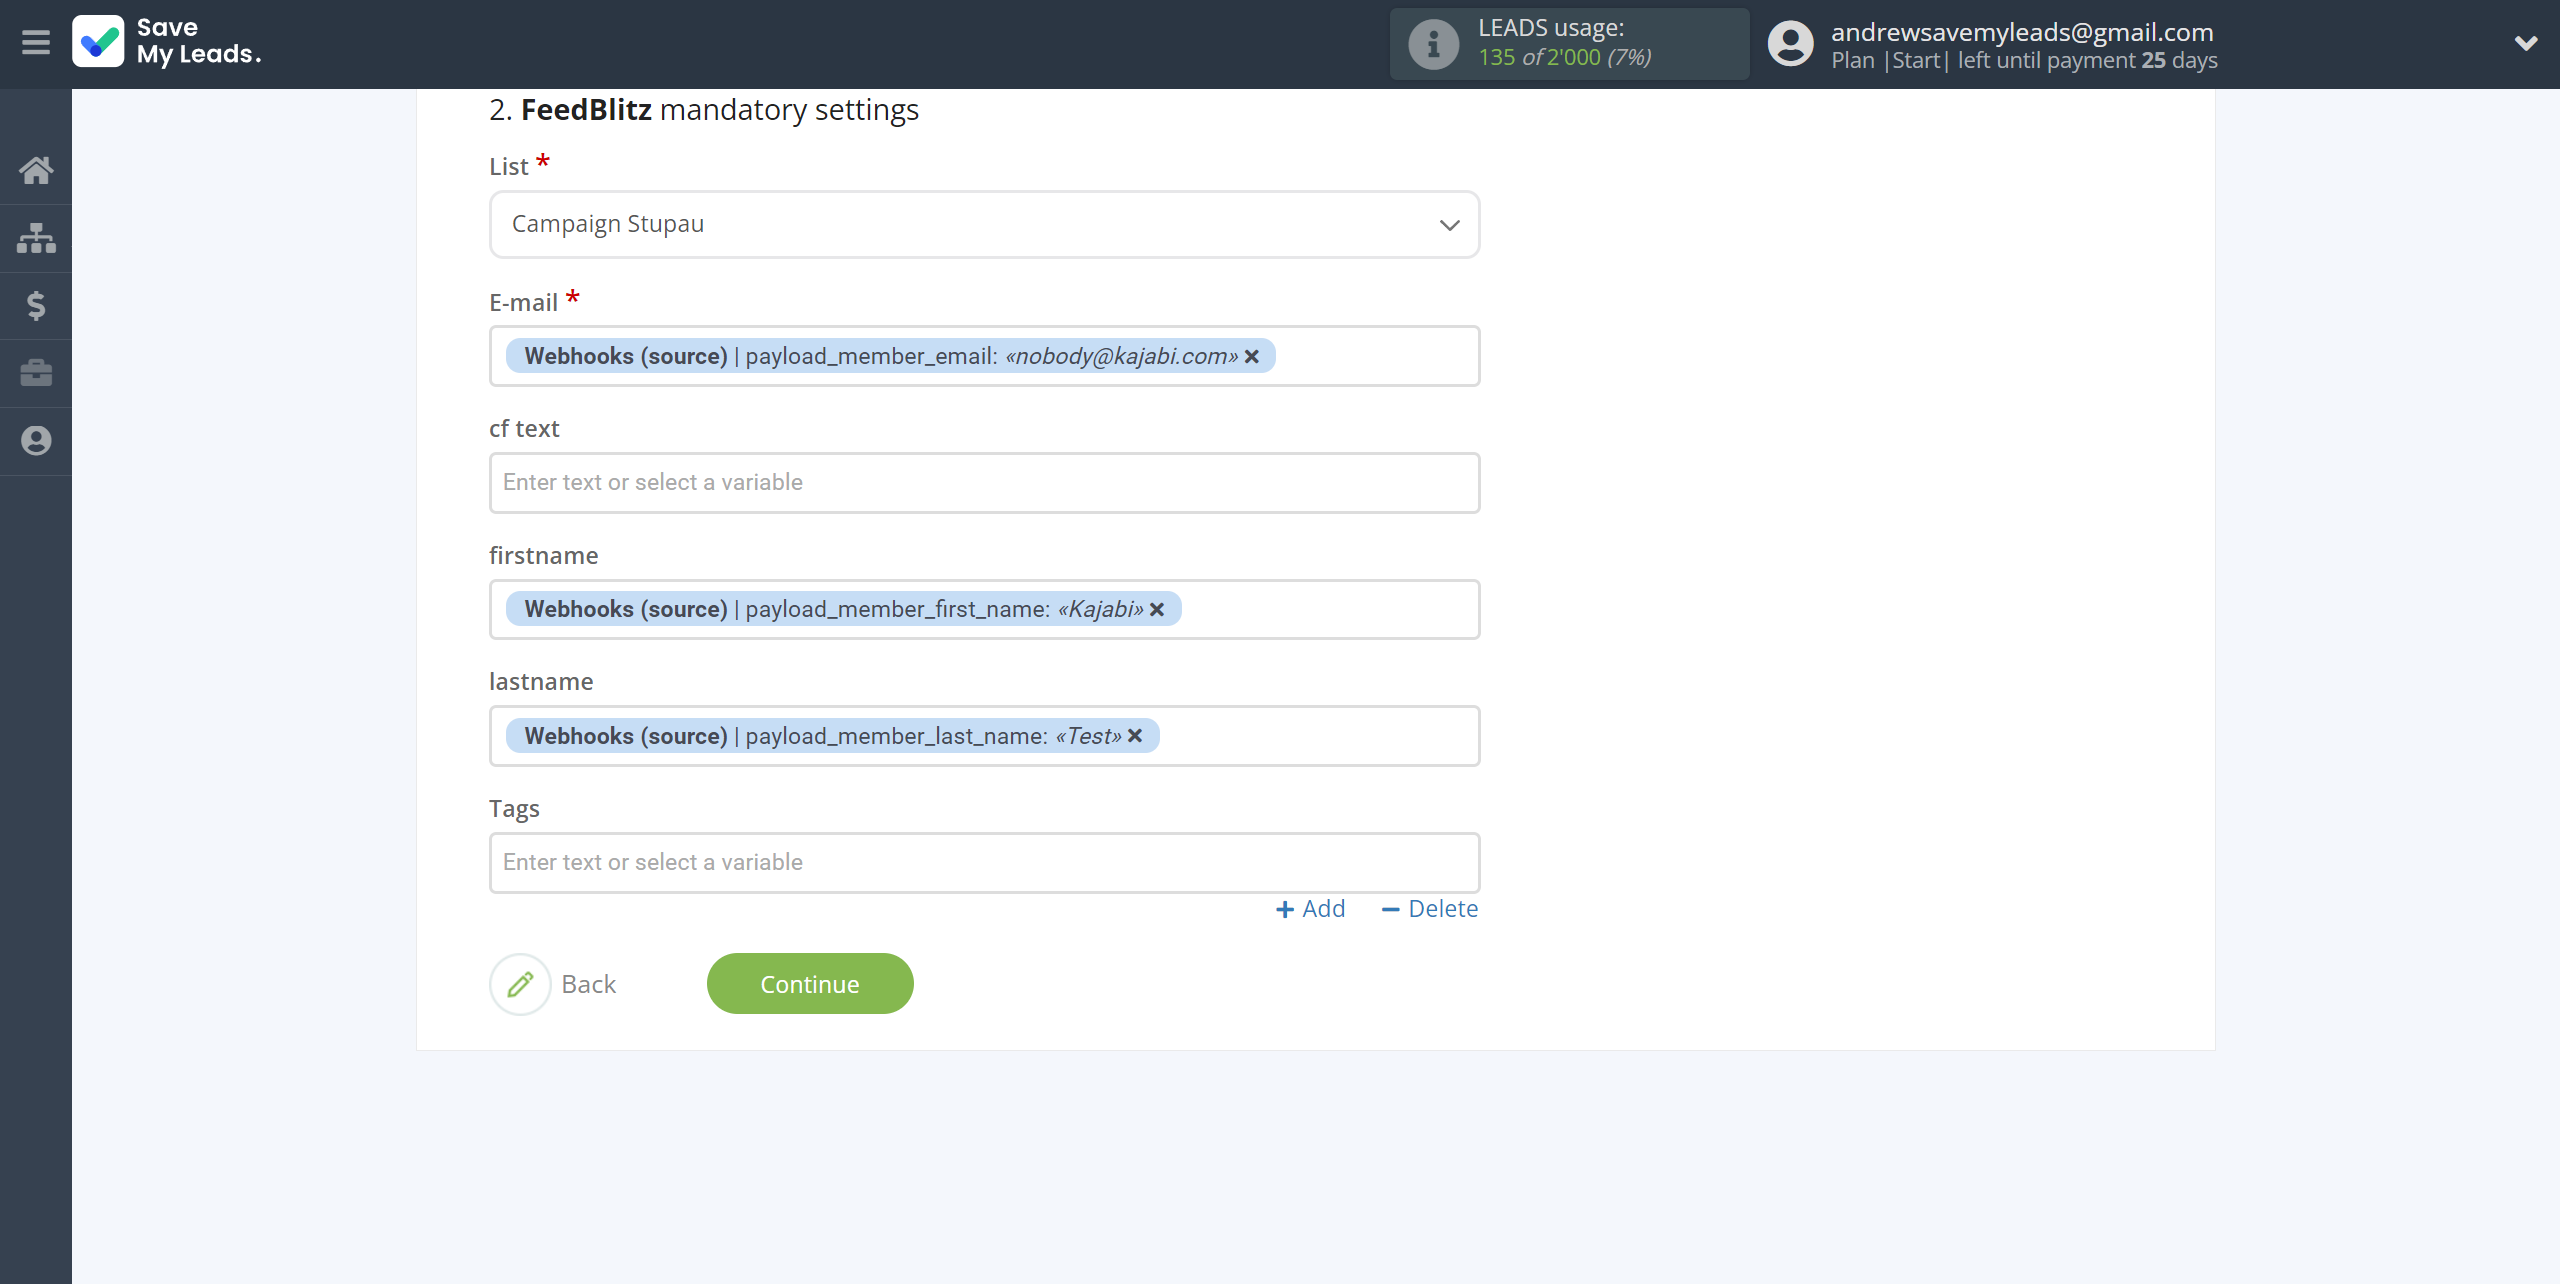Screen dimensions: 2560x1284
Task: Remove payload_member_email variable tag
Action: 1252,356
